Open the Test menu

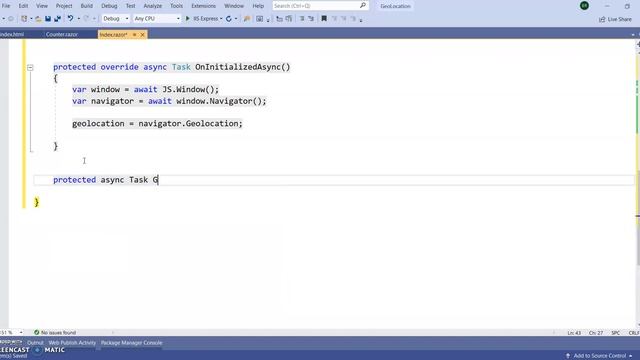click(x=130, y=6)
